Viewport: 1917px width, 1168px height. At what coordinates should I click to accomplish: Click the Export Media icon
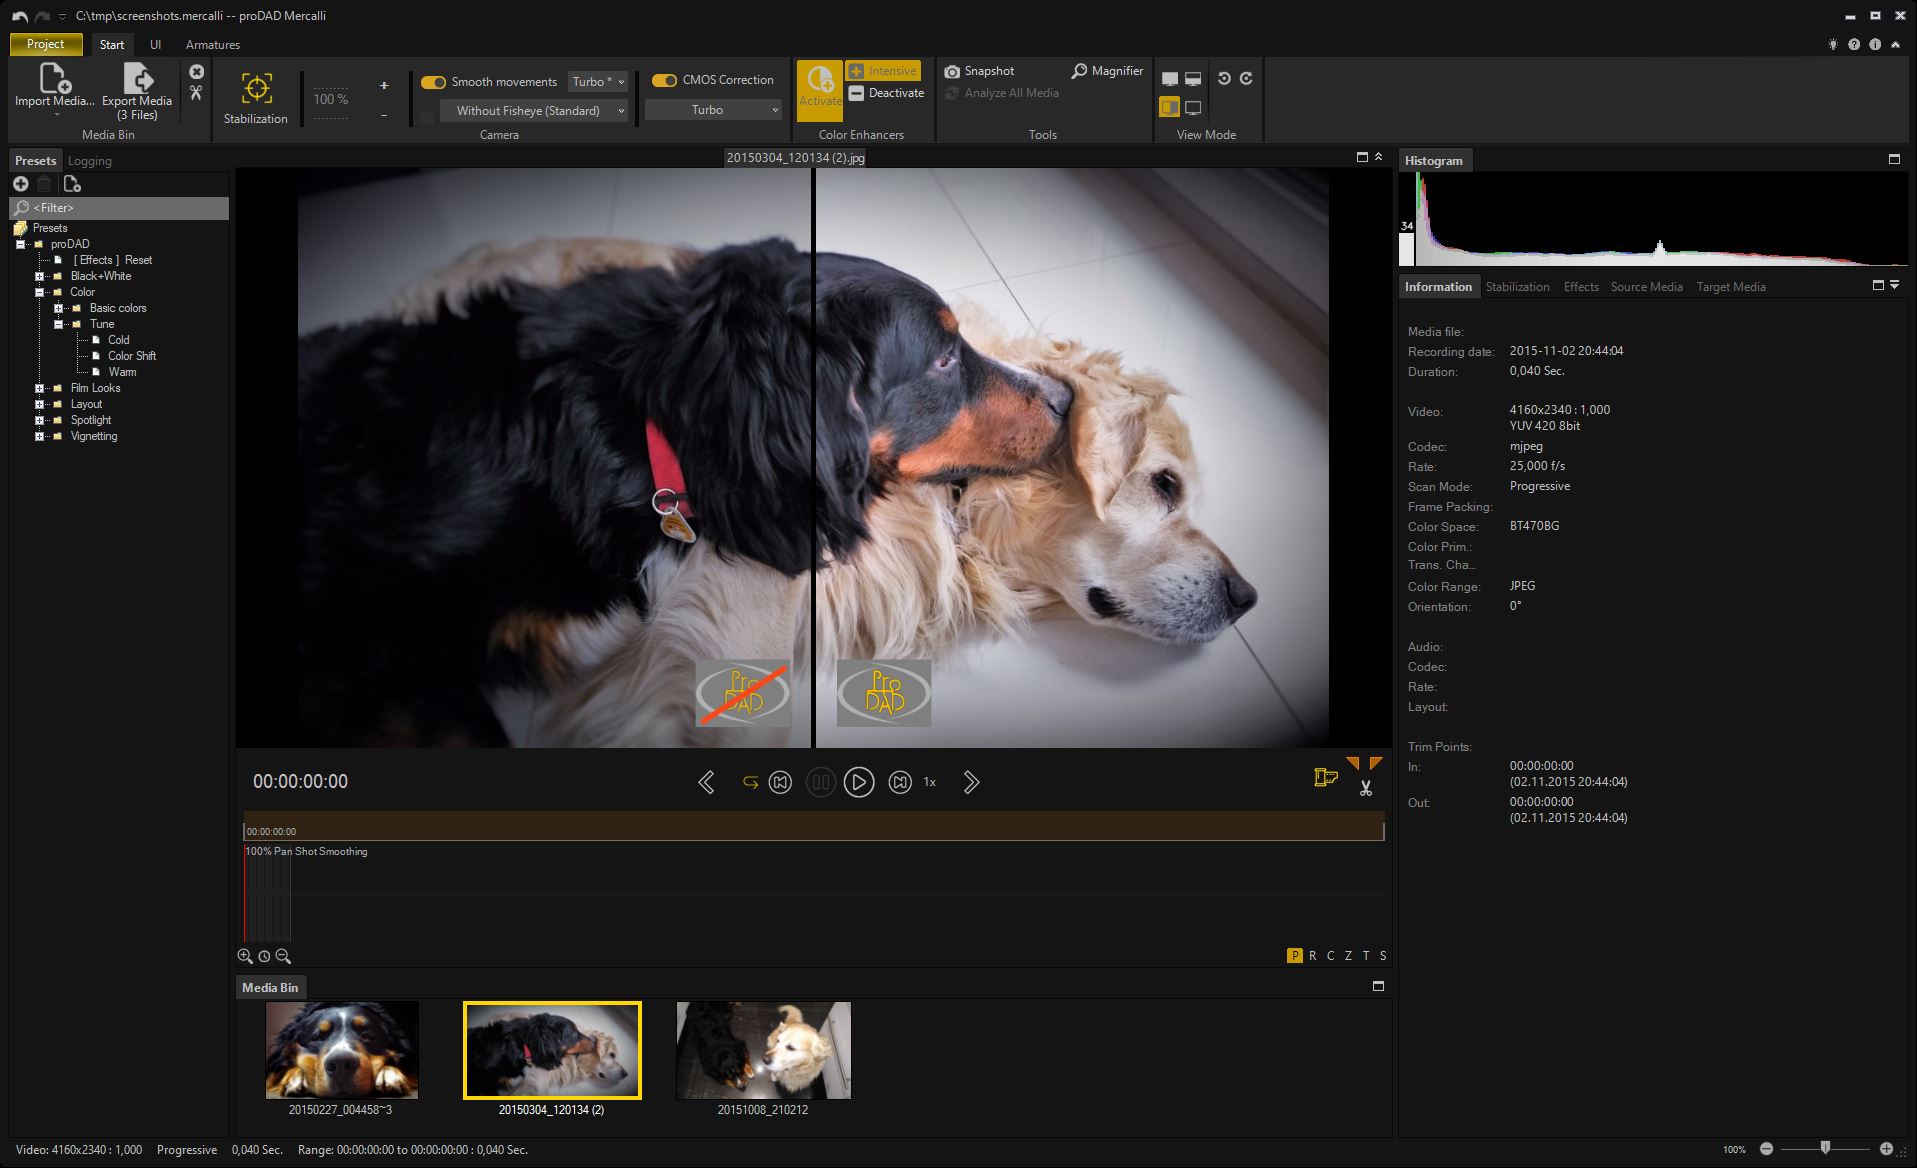point(137,79)
